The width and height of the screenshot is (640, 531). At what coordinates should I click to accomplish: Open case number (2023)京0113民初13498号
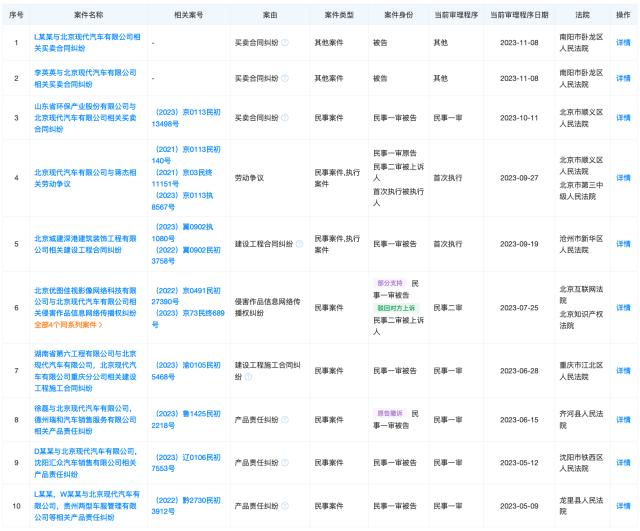coord(186,118)
